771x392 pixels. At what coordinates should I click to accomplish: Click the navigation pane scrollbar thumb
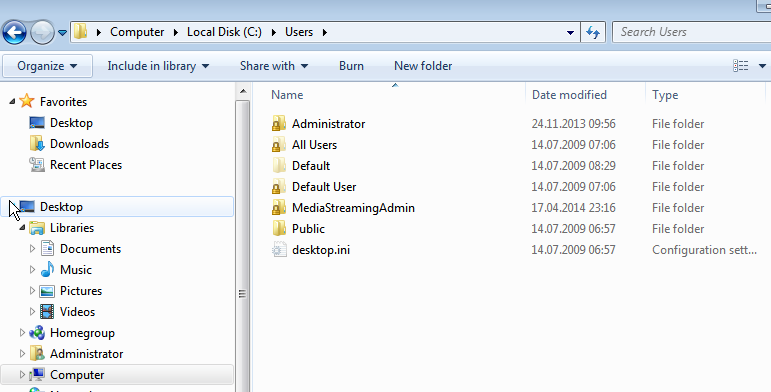pos(243,246)
